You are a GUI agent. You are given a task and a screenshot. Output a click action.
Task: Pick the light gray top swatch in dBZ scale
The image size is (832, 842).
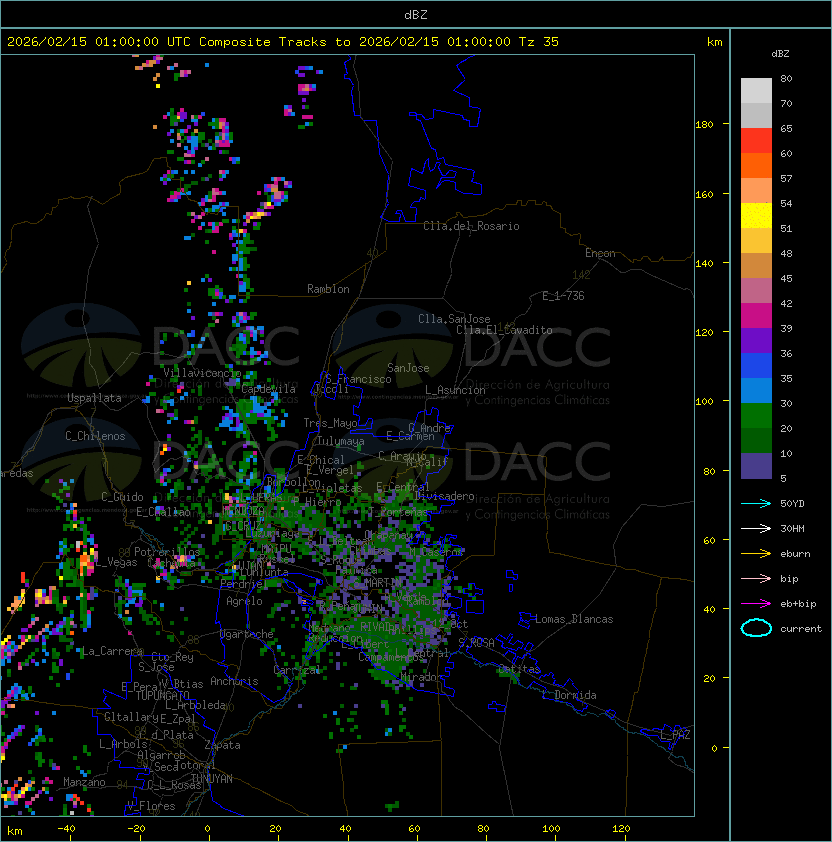(756, 90)
